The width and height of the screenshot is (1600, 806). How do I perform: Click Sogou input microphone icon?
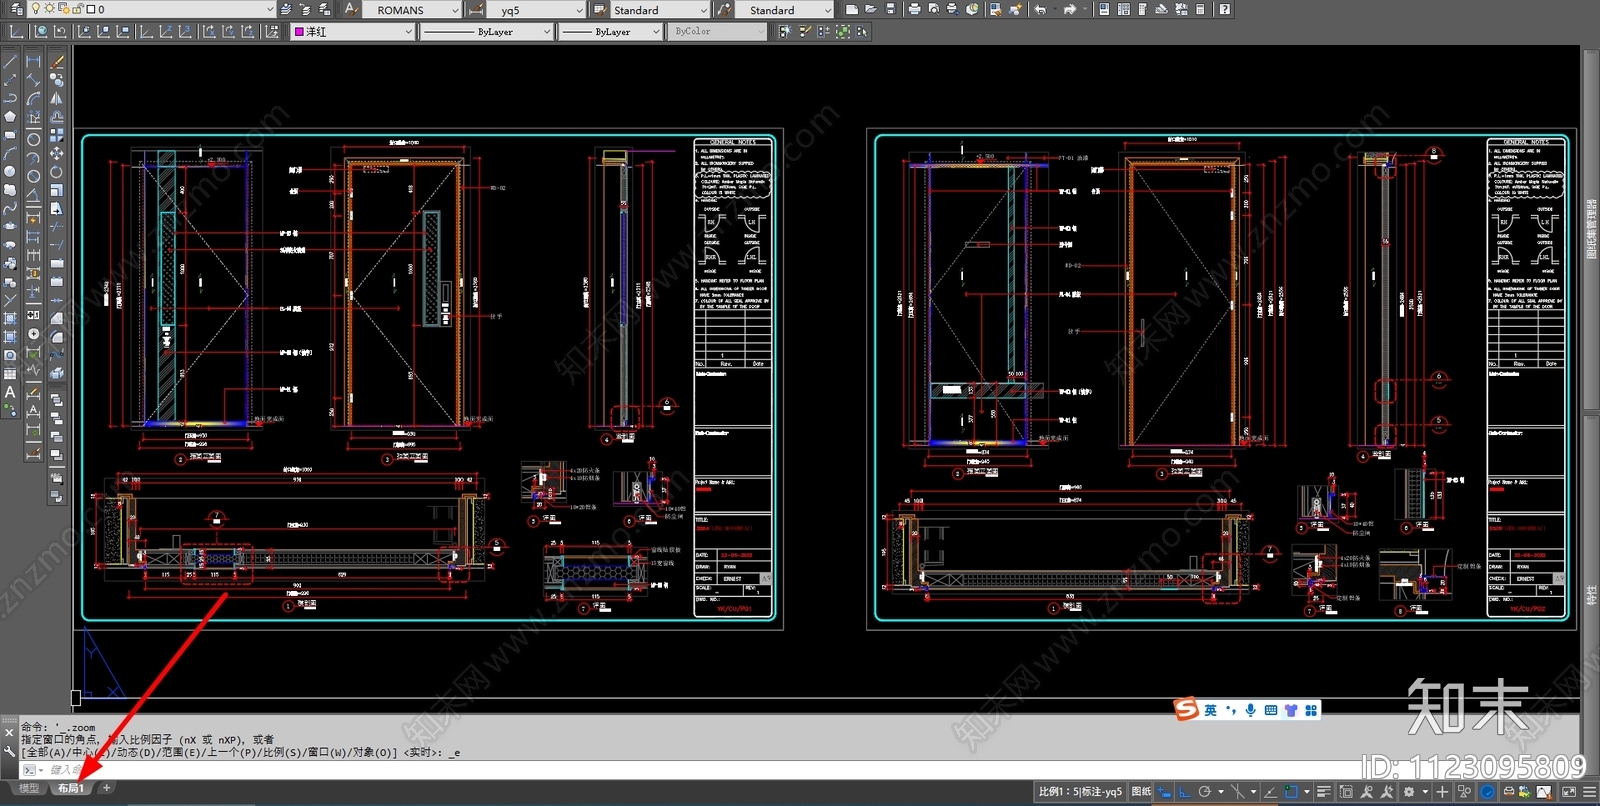point(1250,710)
